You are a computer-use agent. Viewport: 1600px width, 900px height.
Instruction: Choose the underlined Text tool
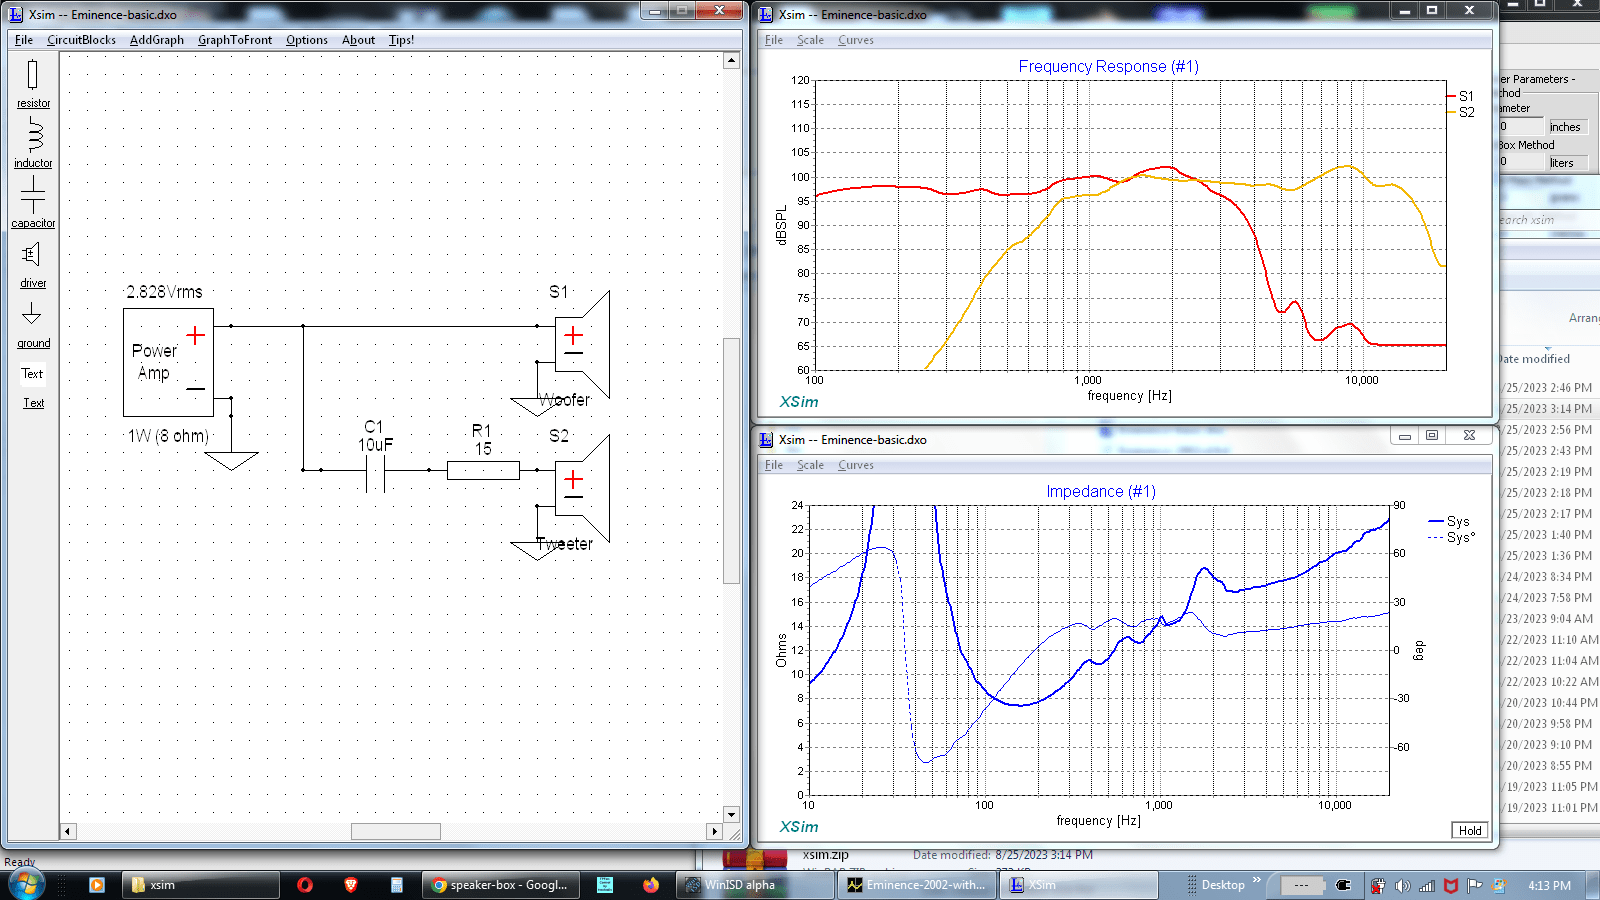tap(33, 403)
